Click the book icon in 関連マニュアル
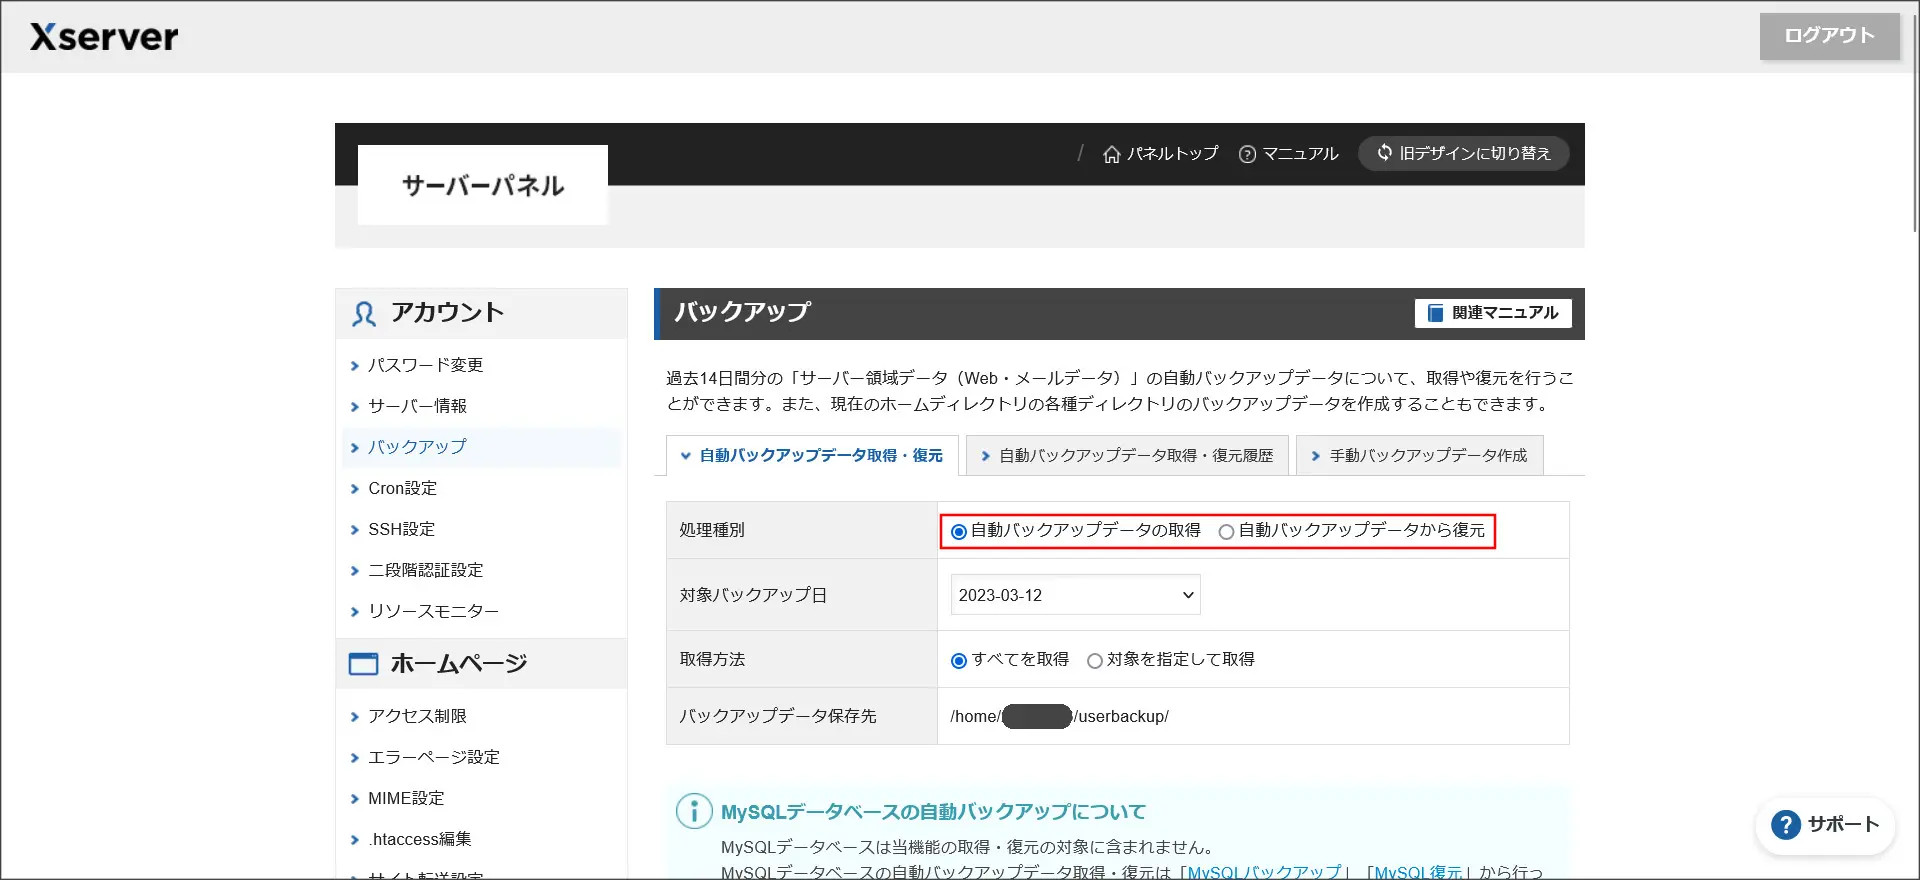1920x880 pixels. 1435,313
